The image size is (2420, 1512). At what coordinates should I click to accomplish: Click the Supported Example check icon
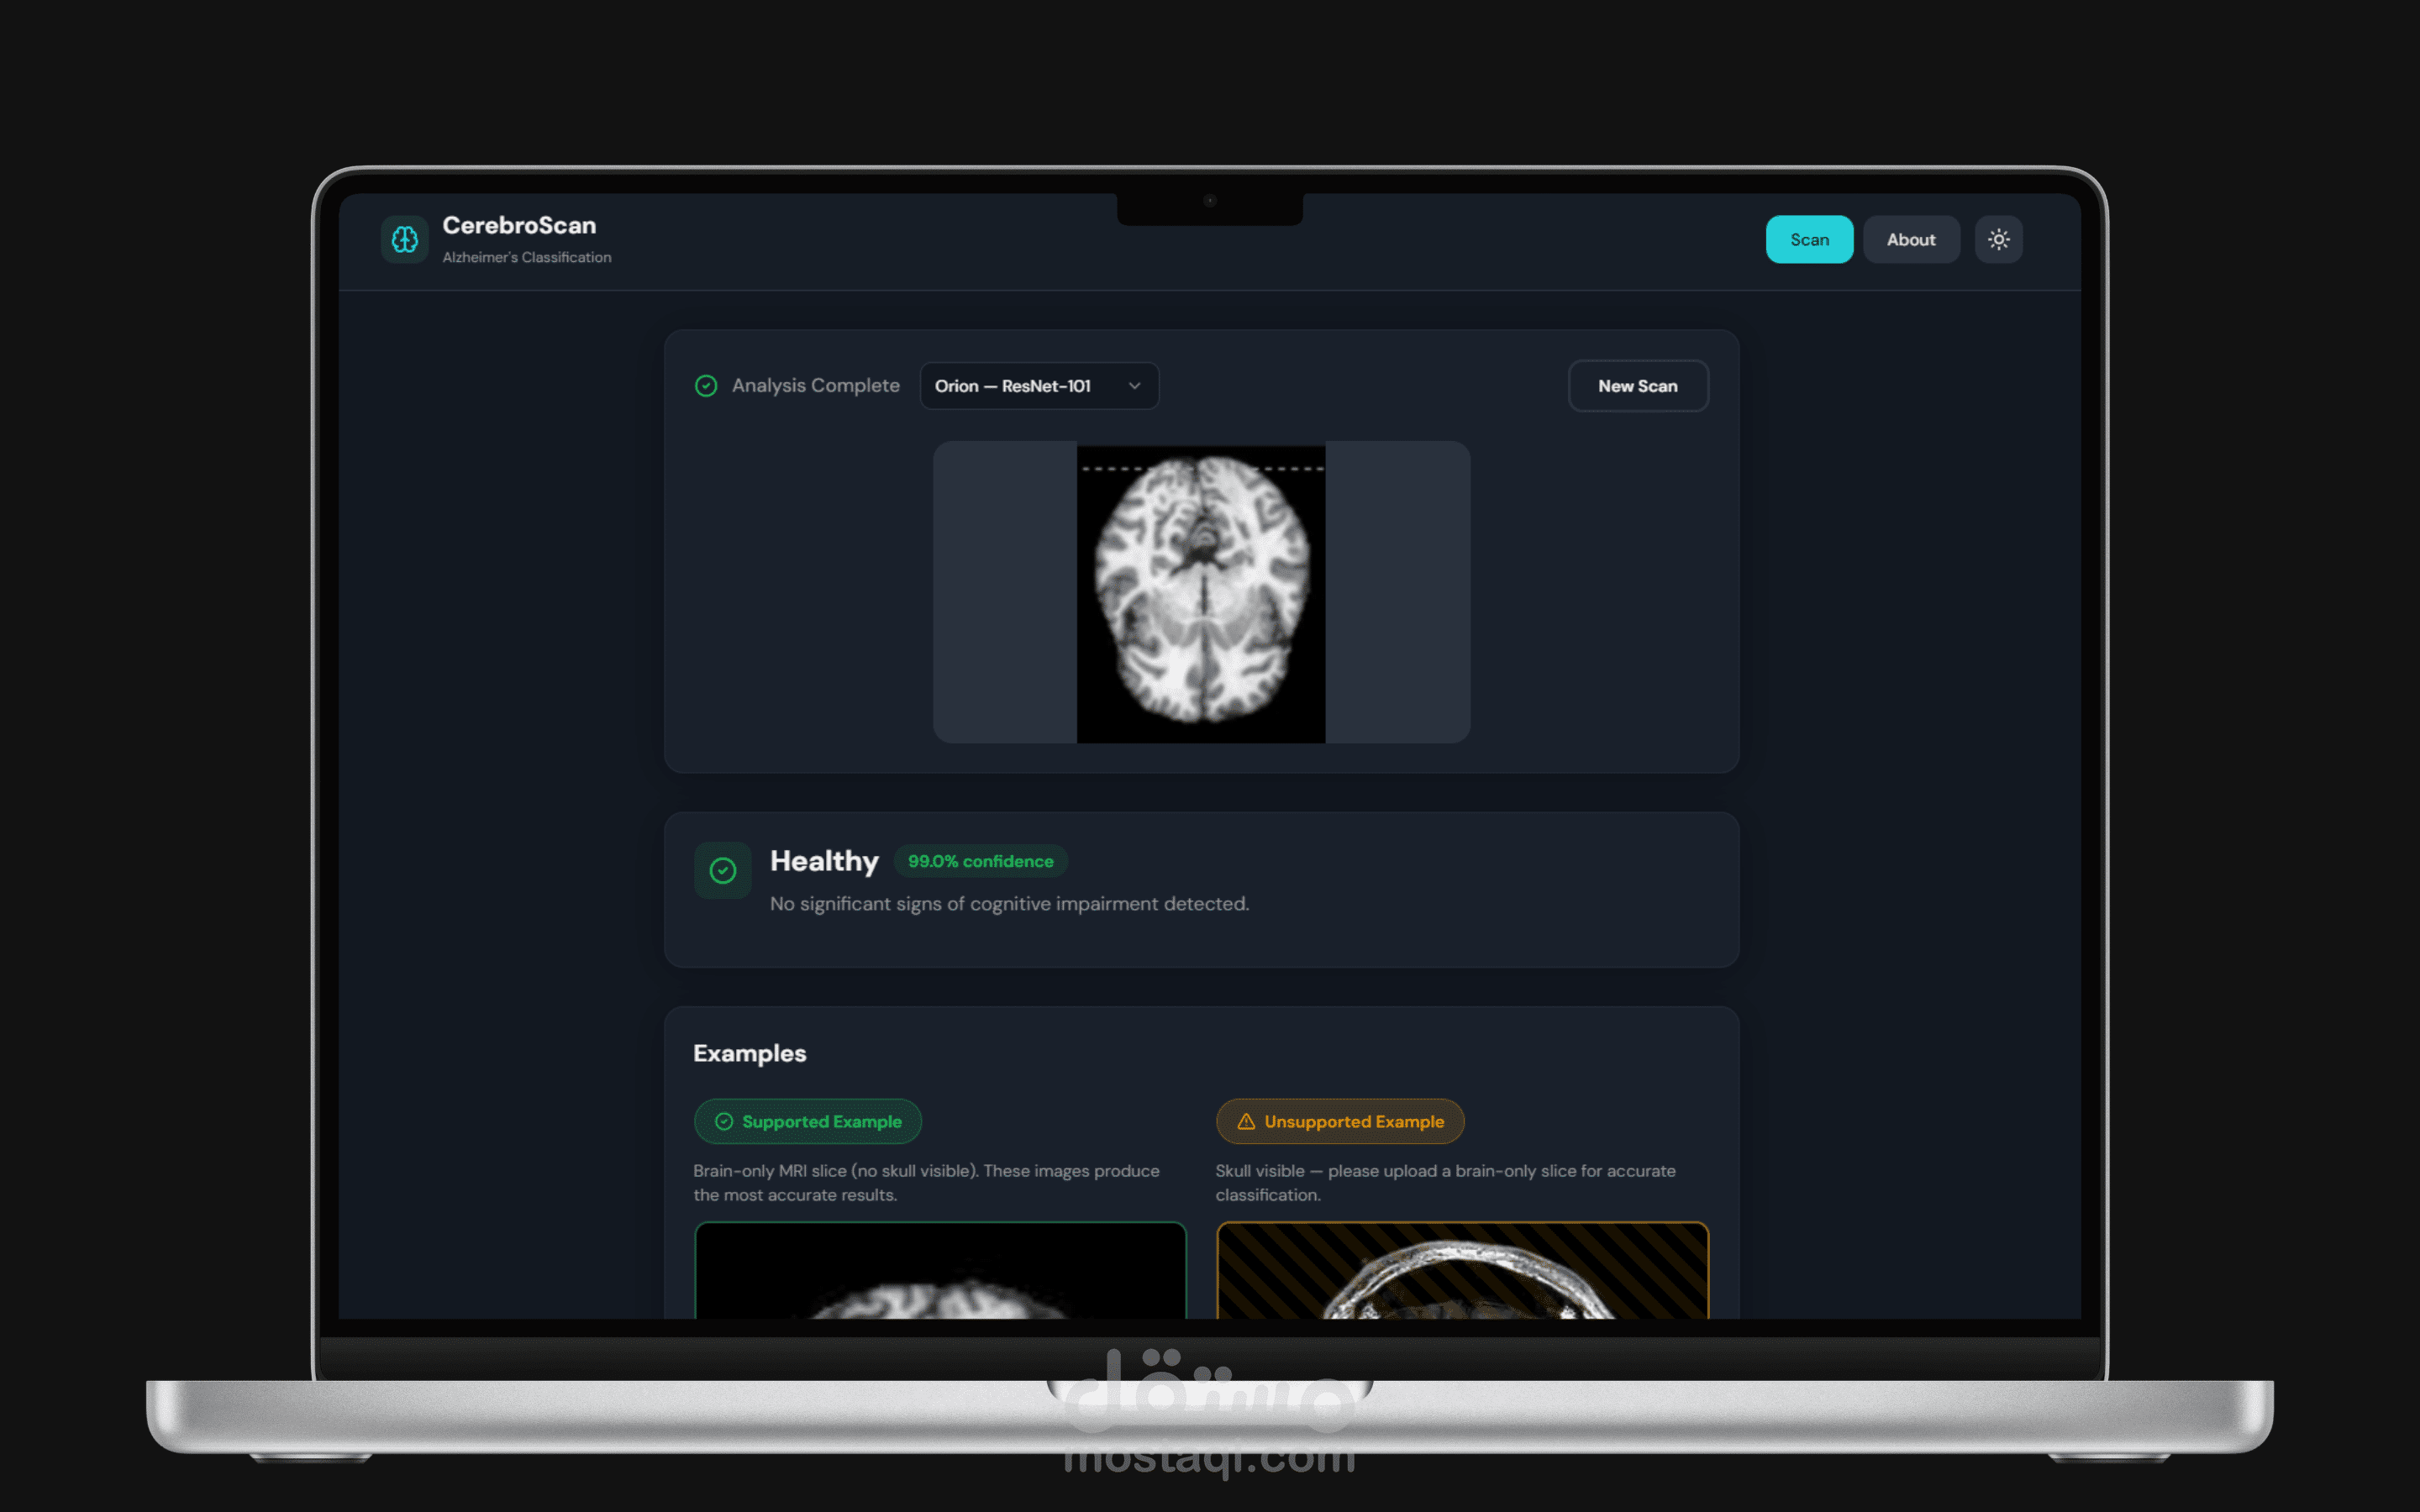724,1122
